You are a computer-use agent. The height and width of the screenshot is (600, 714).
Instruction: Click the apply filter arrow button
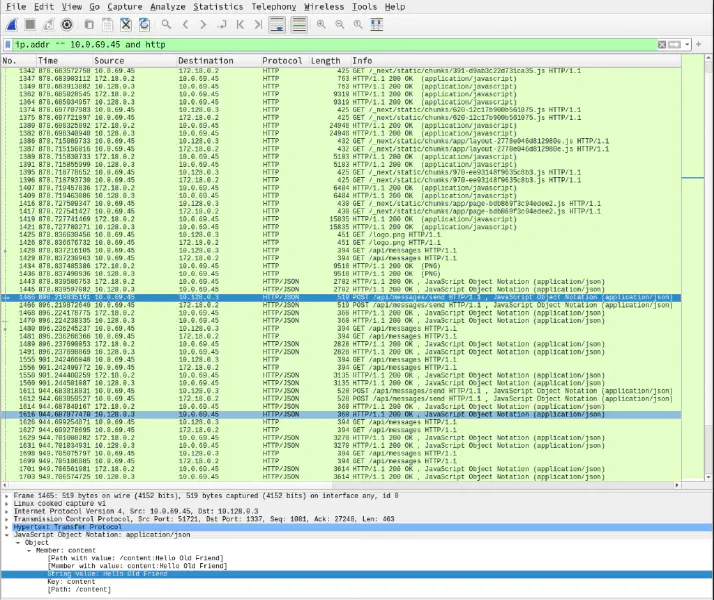[x=673, y=44]
